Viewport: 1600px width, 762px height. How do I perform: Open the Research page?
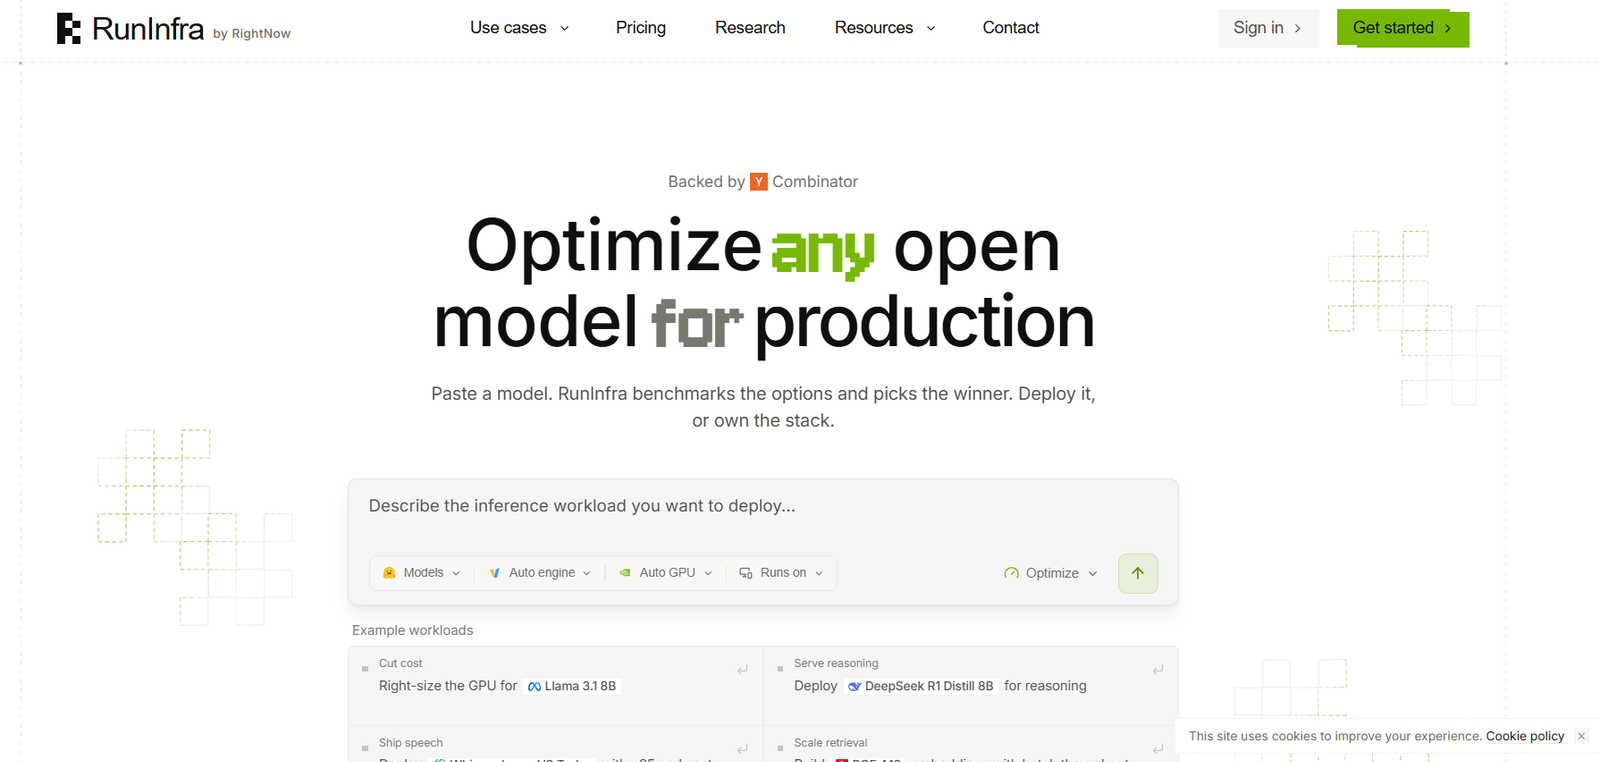pos(750,28)
